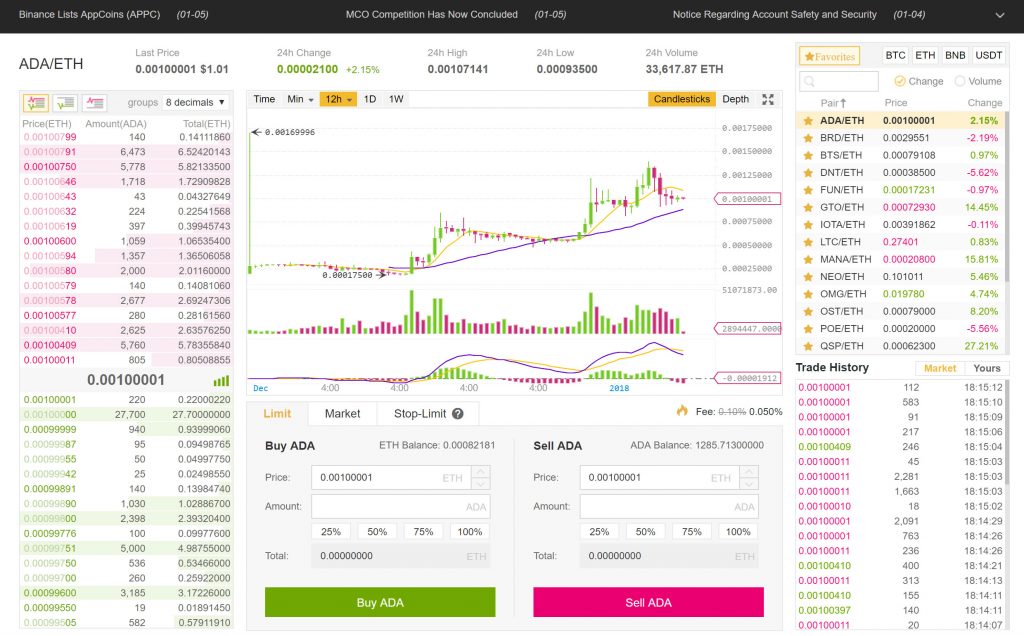Screen dimensions: 1024x636
Task: Click the green bars icon beside 0.00100001
Action: click(221, 381)
